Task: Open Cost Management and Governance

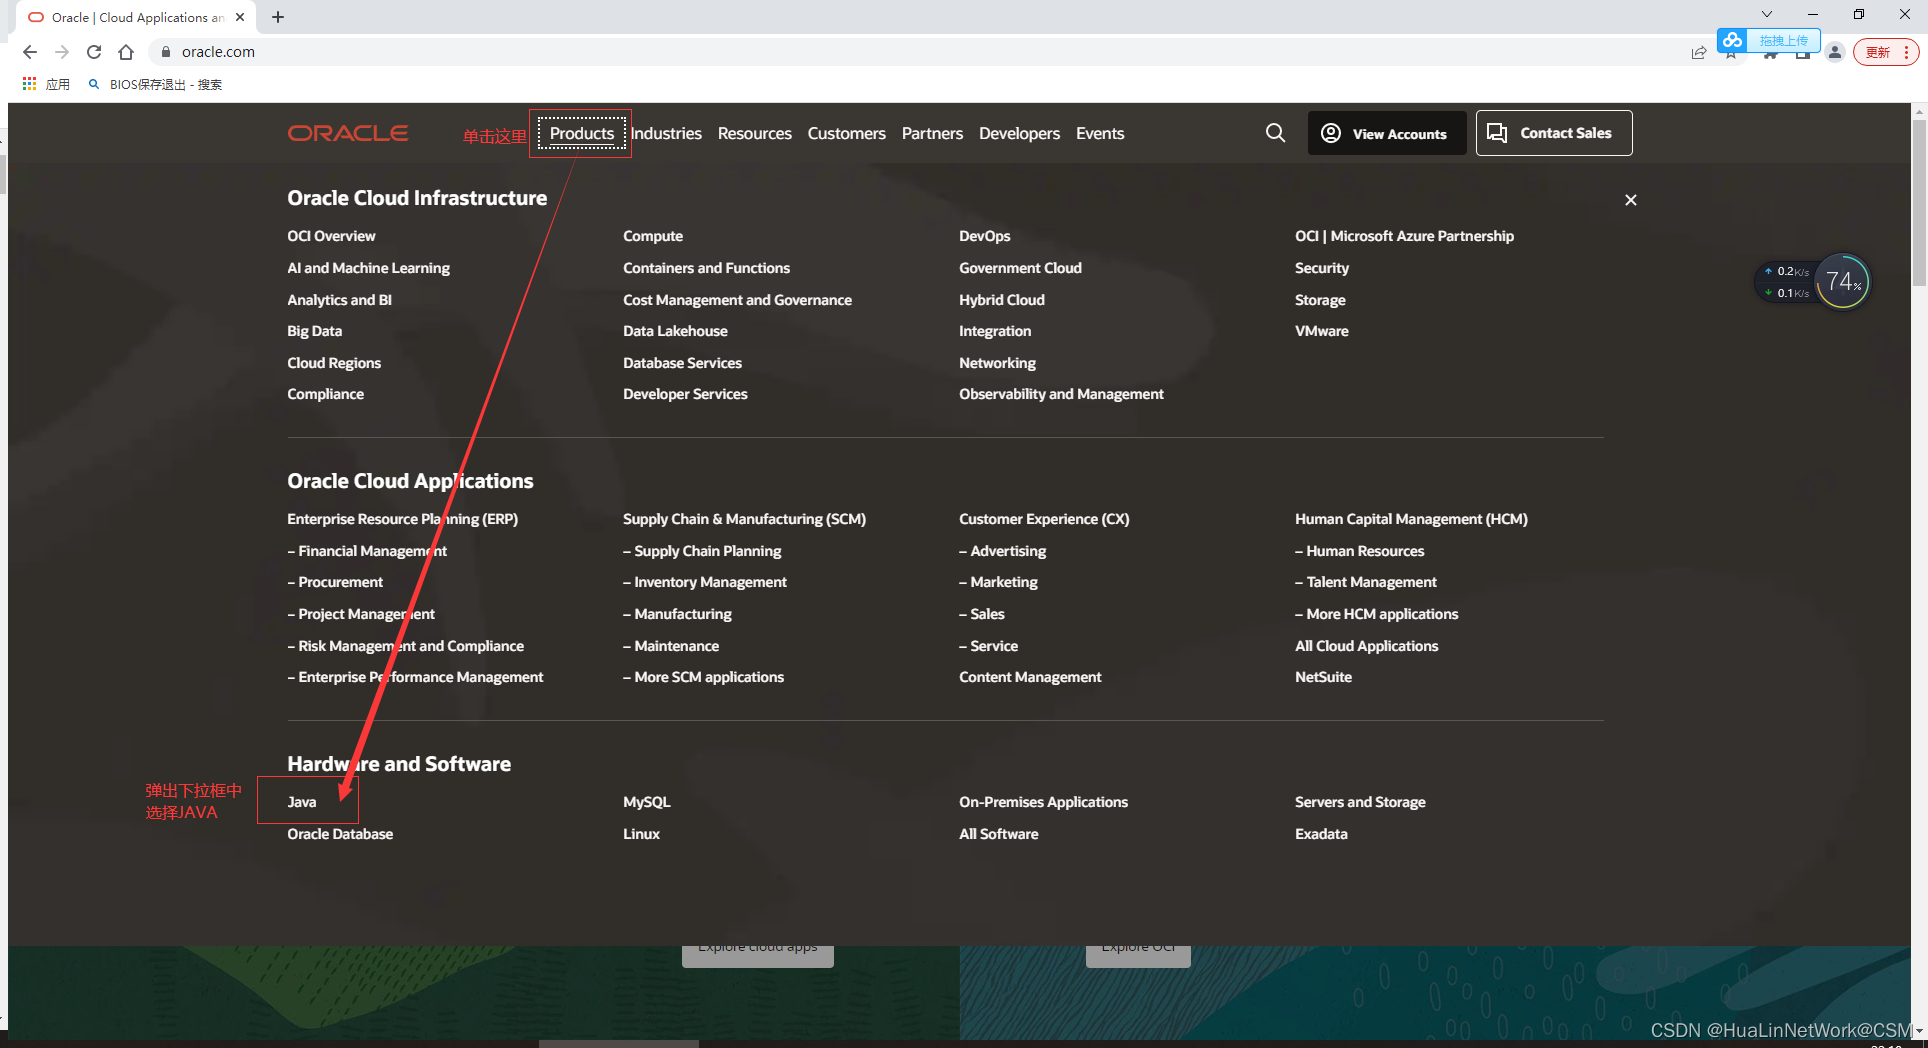Action: pos(737,300)
